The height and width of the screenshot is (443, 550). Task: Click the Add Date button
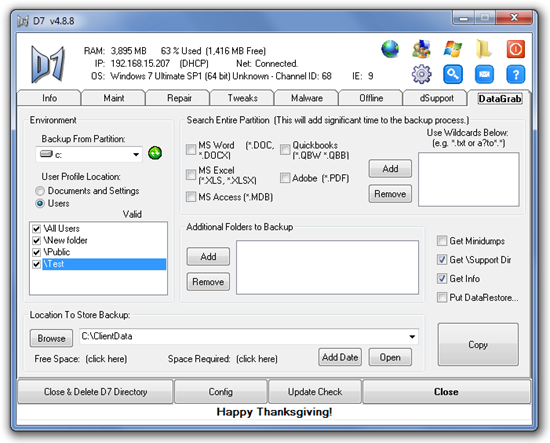click(x=340, y=357)
